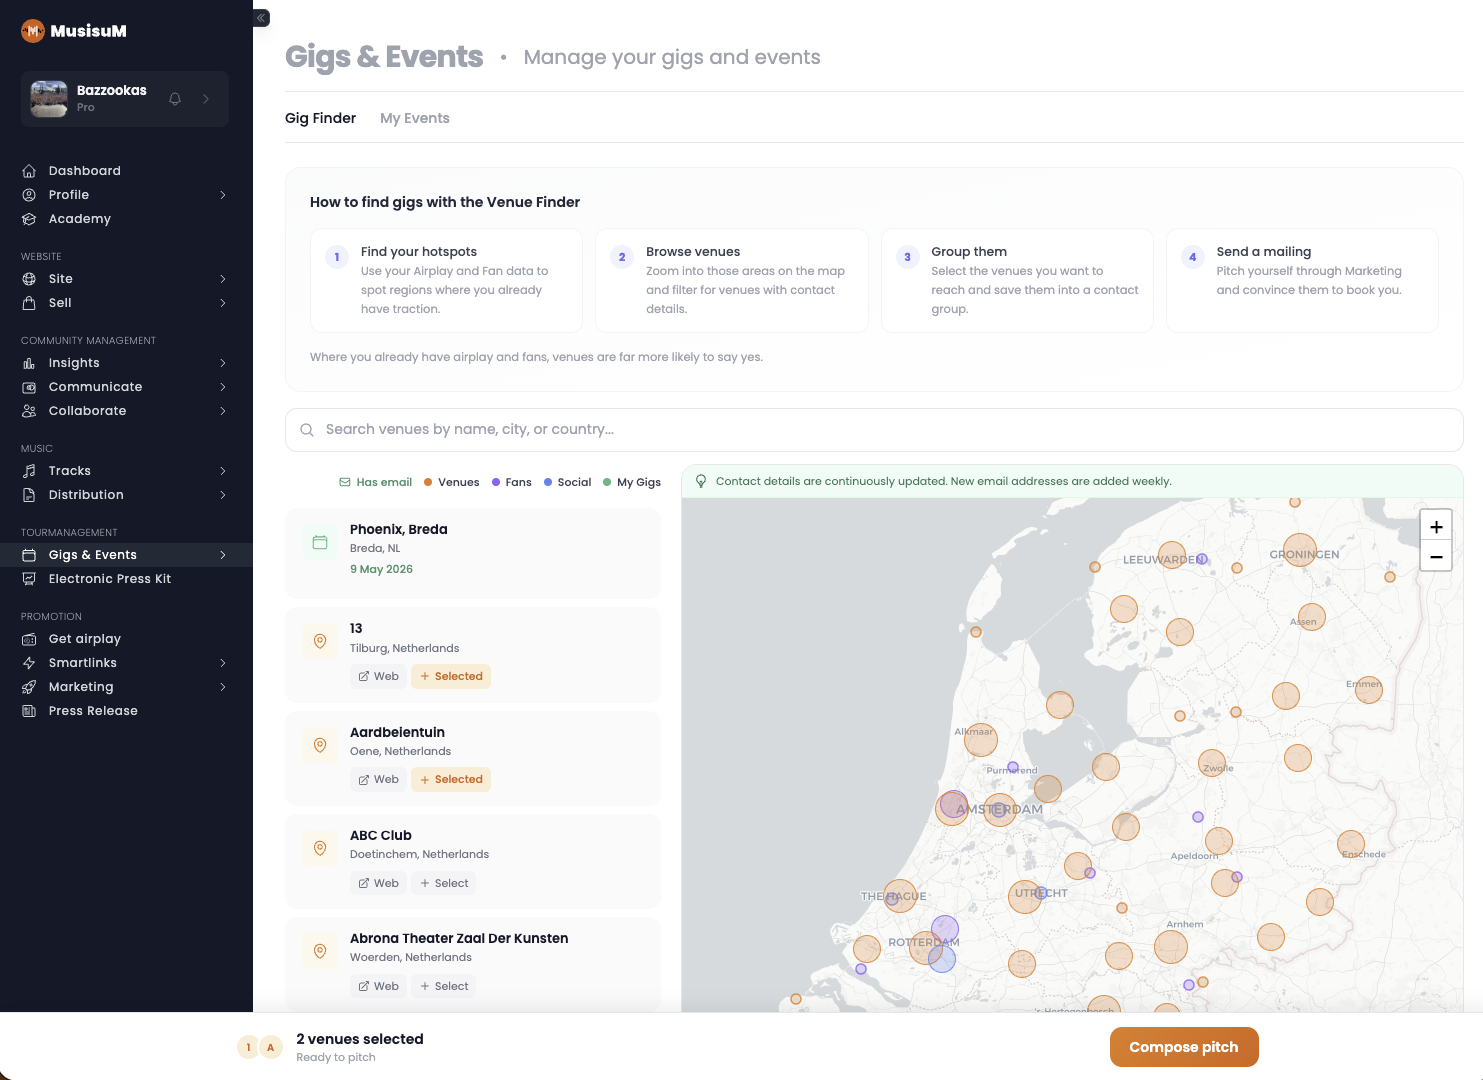Toggle the Fans layer in the map legend

coord(511,481)
